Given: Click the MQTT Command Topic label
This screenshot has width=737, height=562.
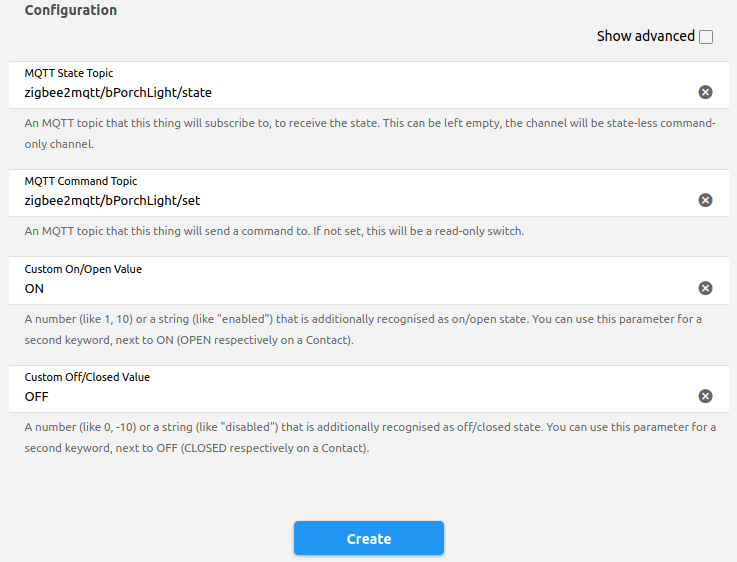Looking at the screenshot, I should click(x=78, y=181).
